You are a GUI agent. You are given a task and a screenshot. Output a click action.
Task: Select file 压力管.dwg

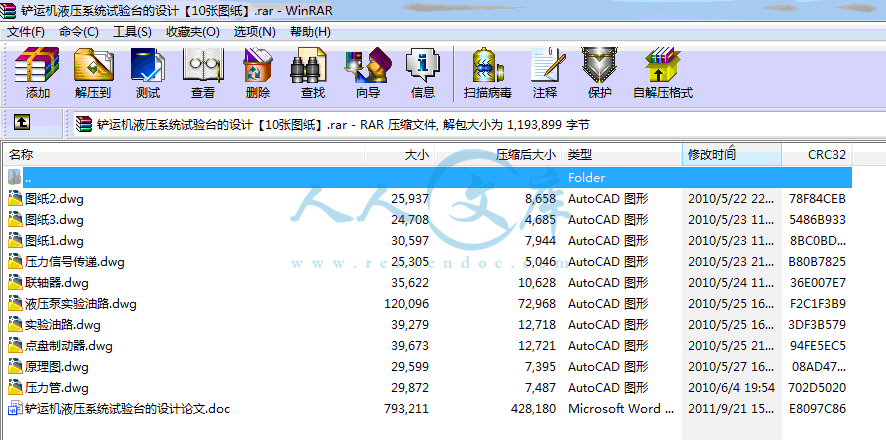pyautogui.click(x=57, y=387)
